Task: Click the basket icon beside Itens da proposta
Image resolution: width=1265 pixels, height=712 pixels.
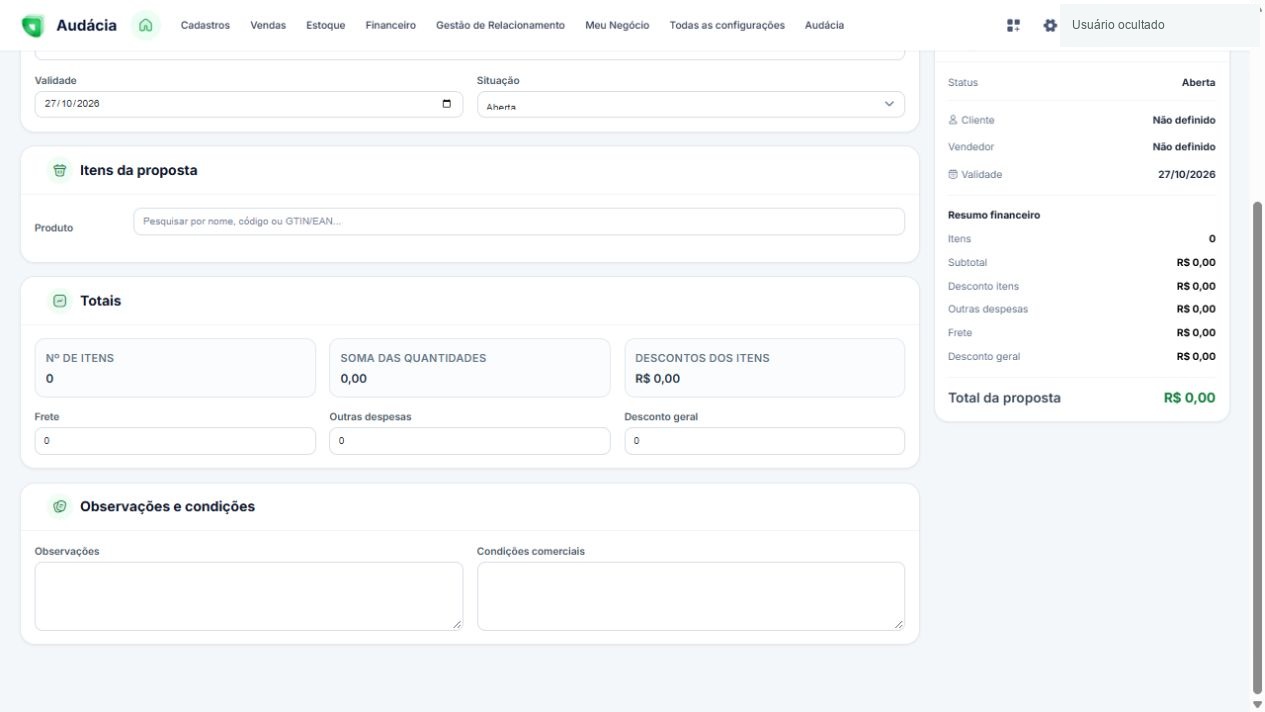Action: 60,171
